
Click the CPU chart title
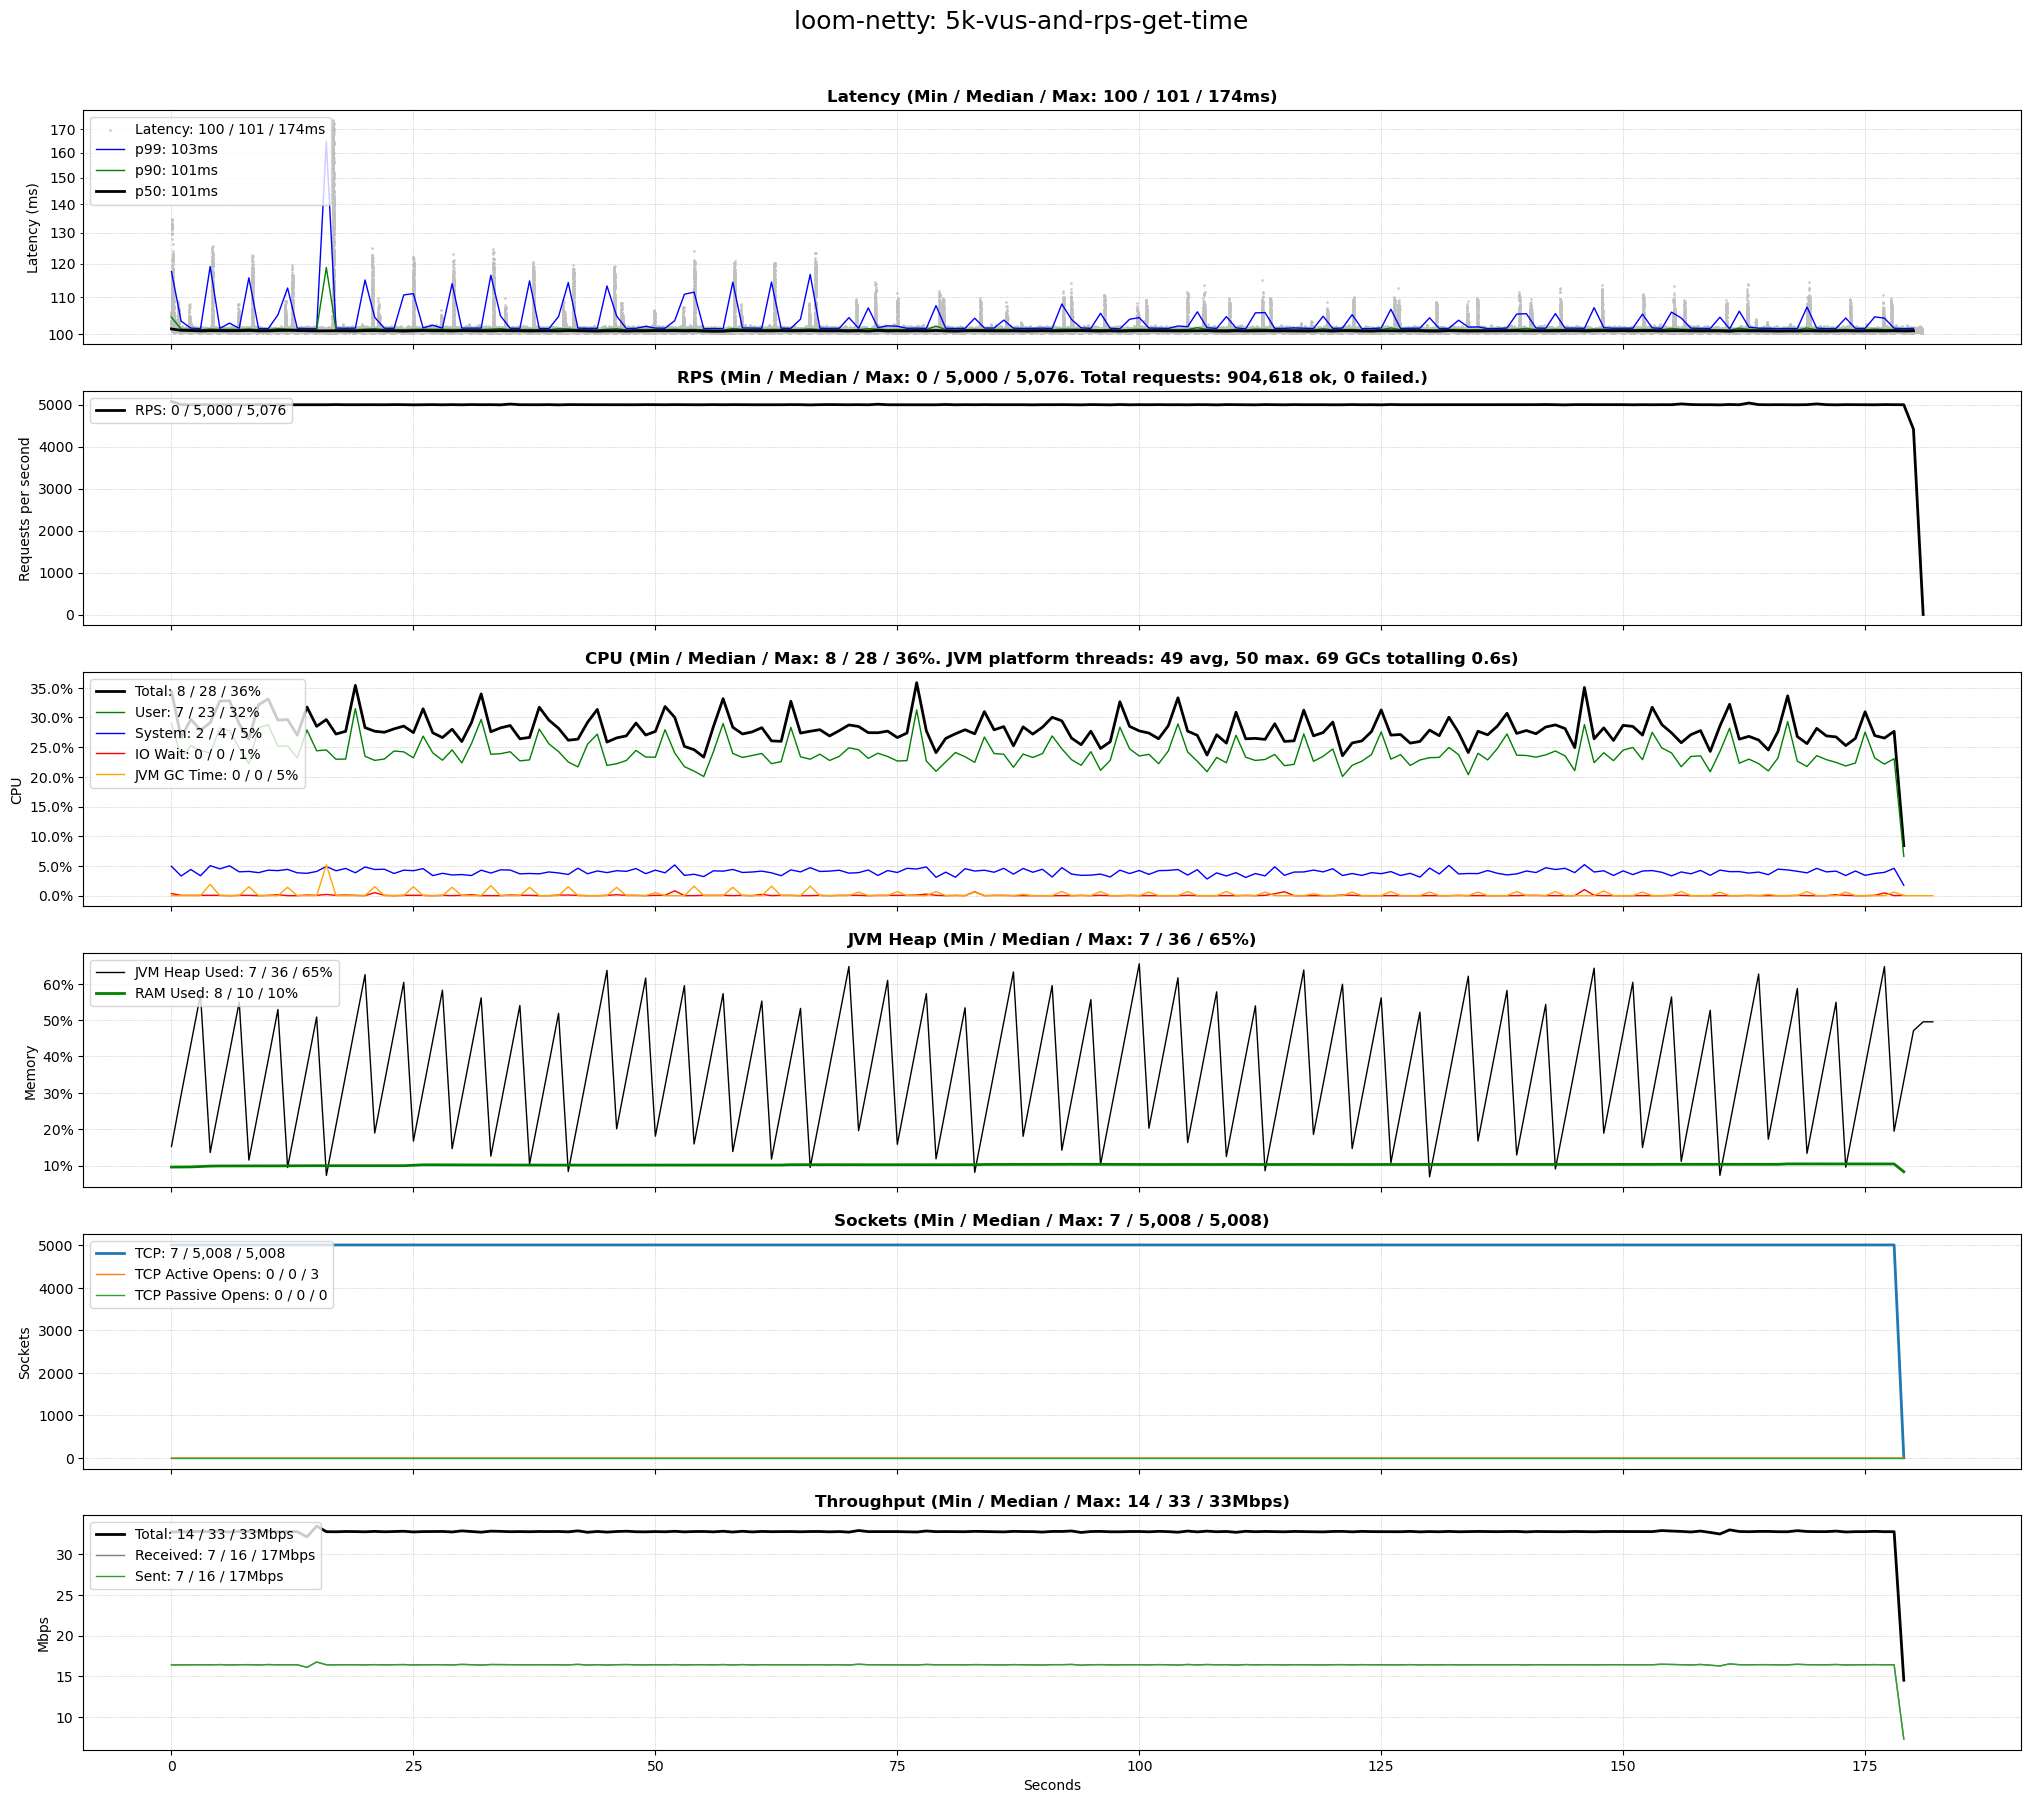pyautogui.click(x=1051, y=659)
